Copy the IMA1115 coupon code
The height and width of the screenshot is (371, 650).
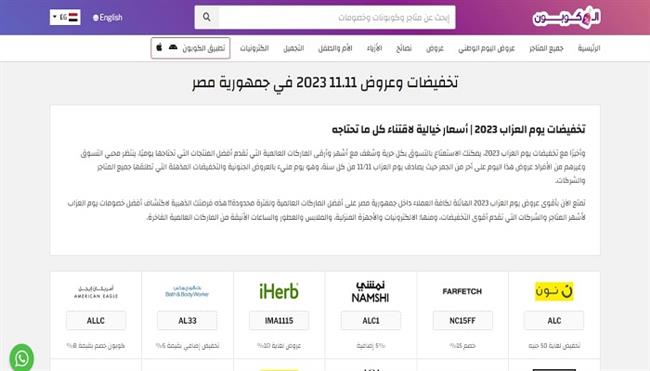[x=279, y=320]
